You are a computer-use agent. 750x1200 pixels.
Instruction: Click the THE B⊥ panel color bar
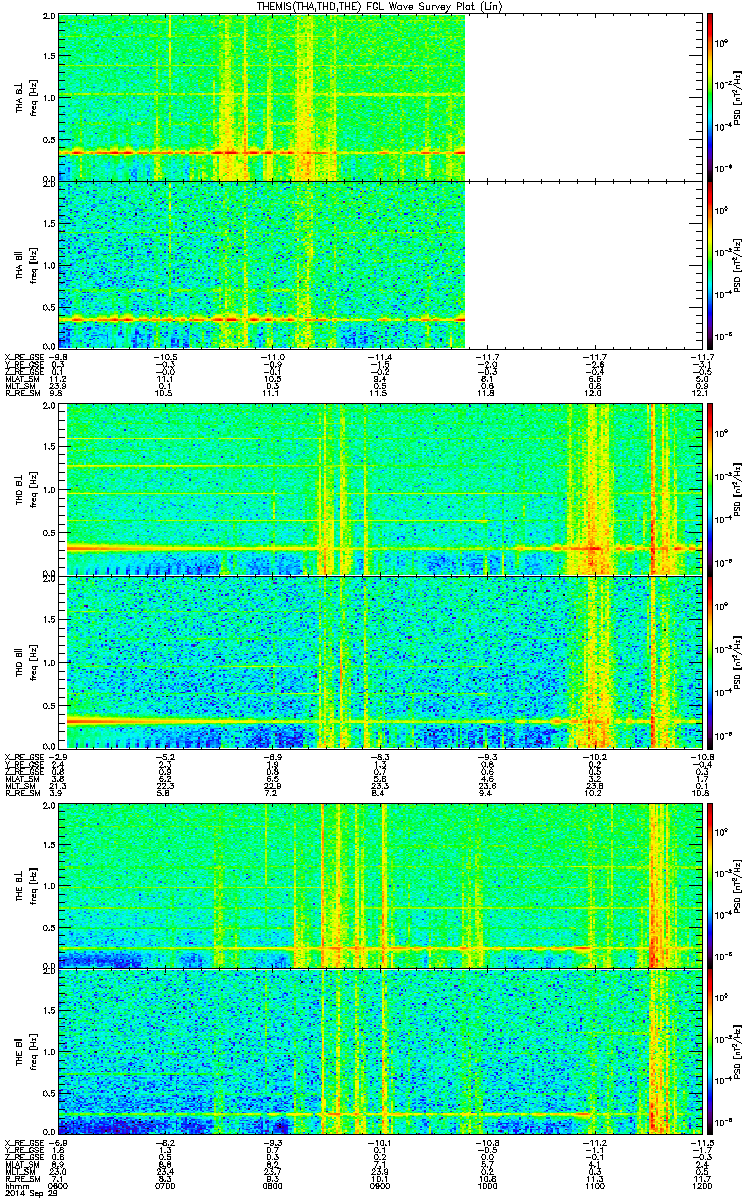709,884
